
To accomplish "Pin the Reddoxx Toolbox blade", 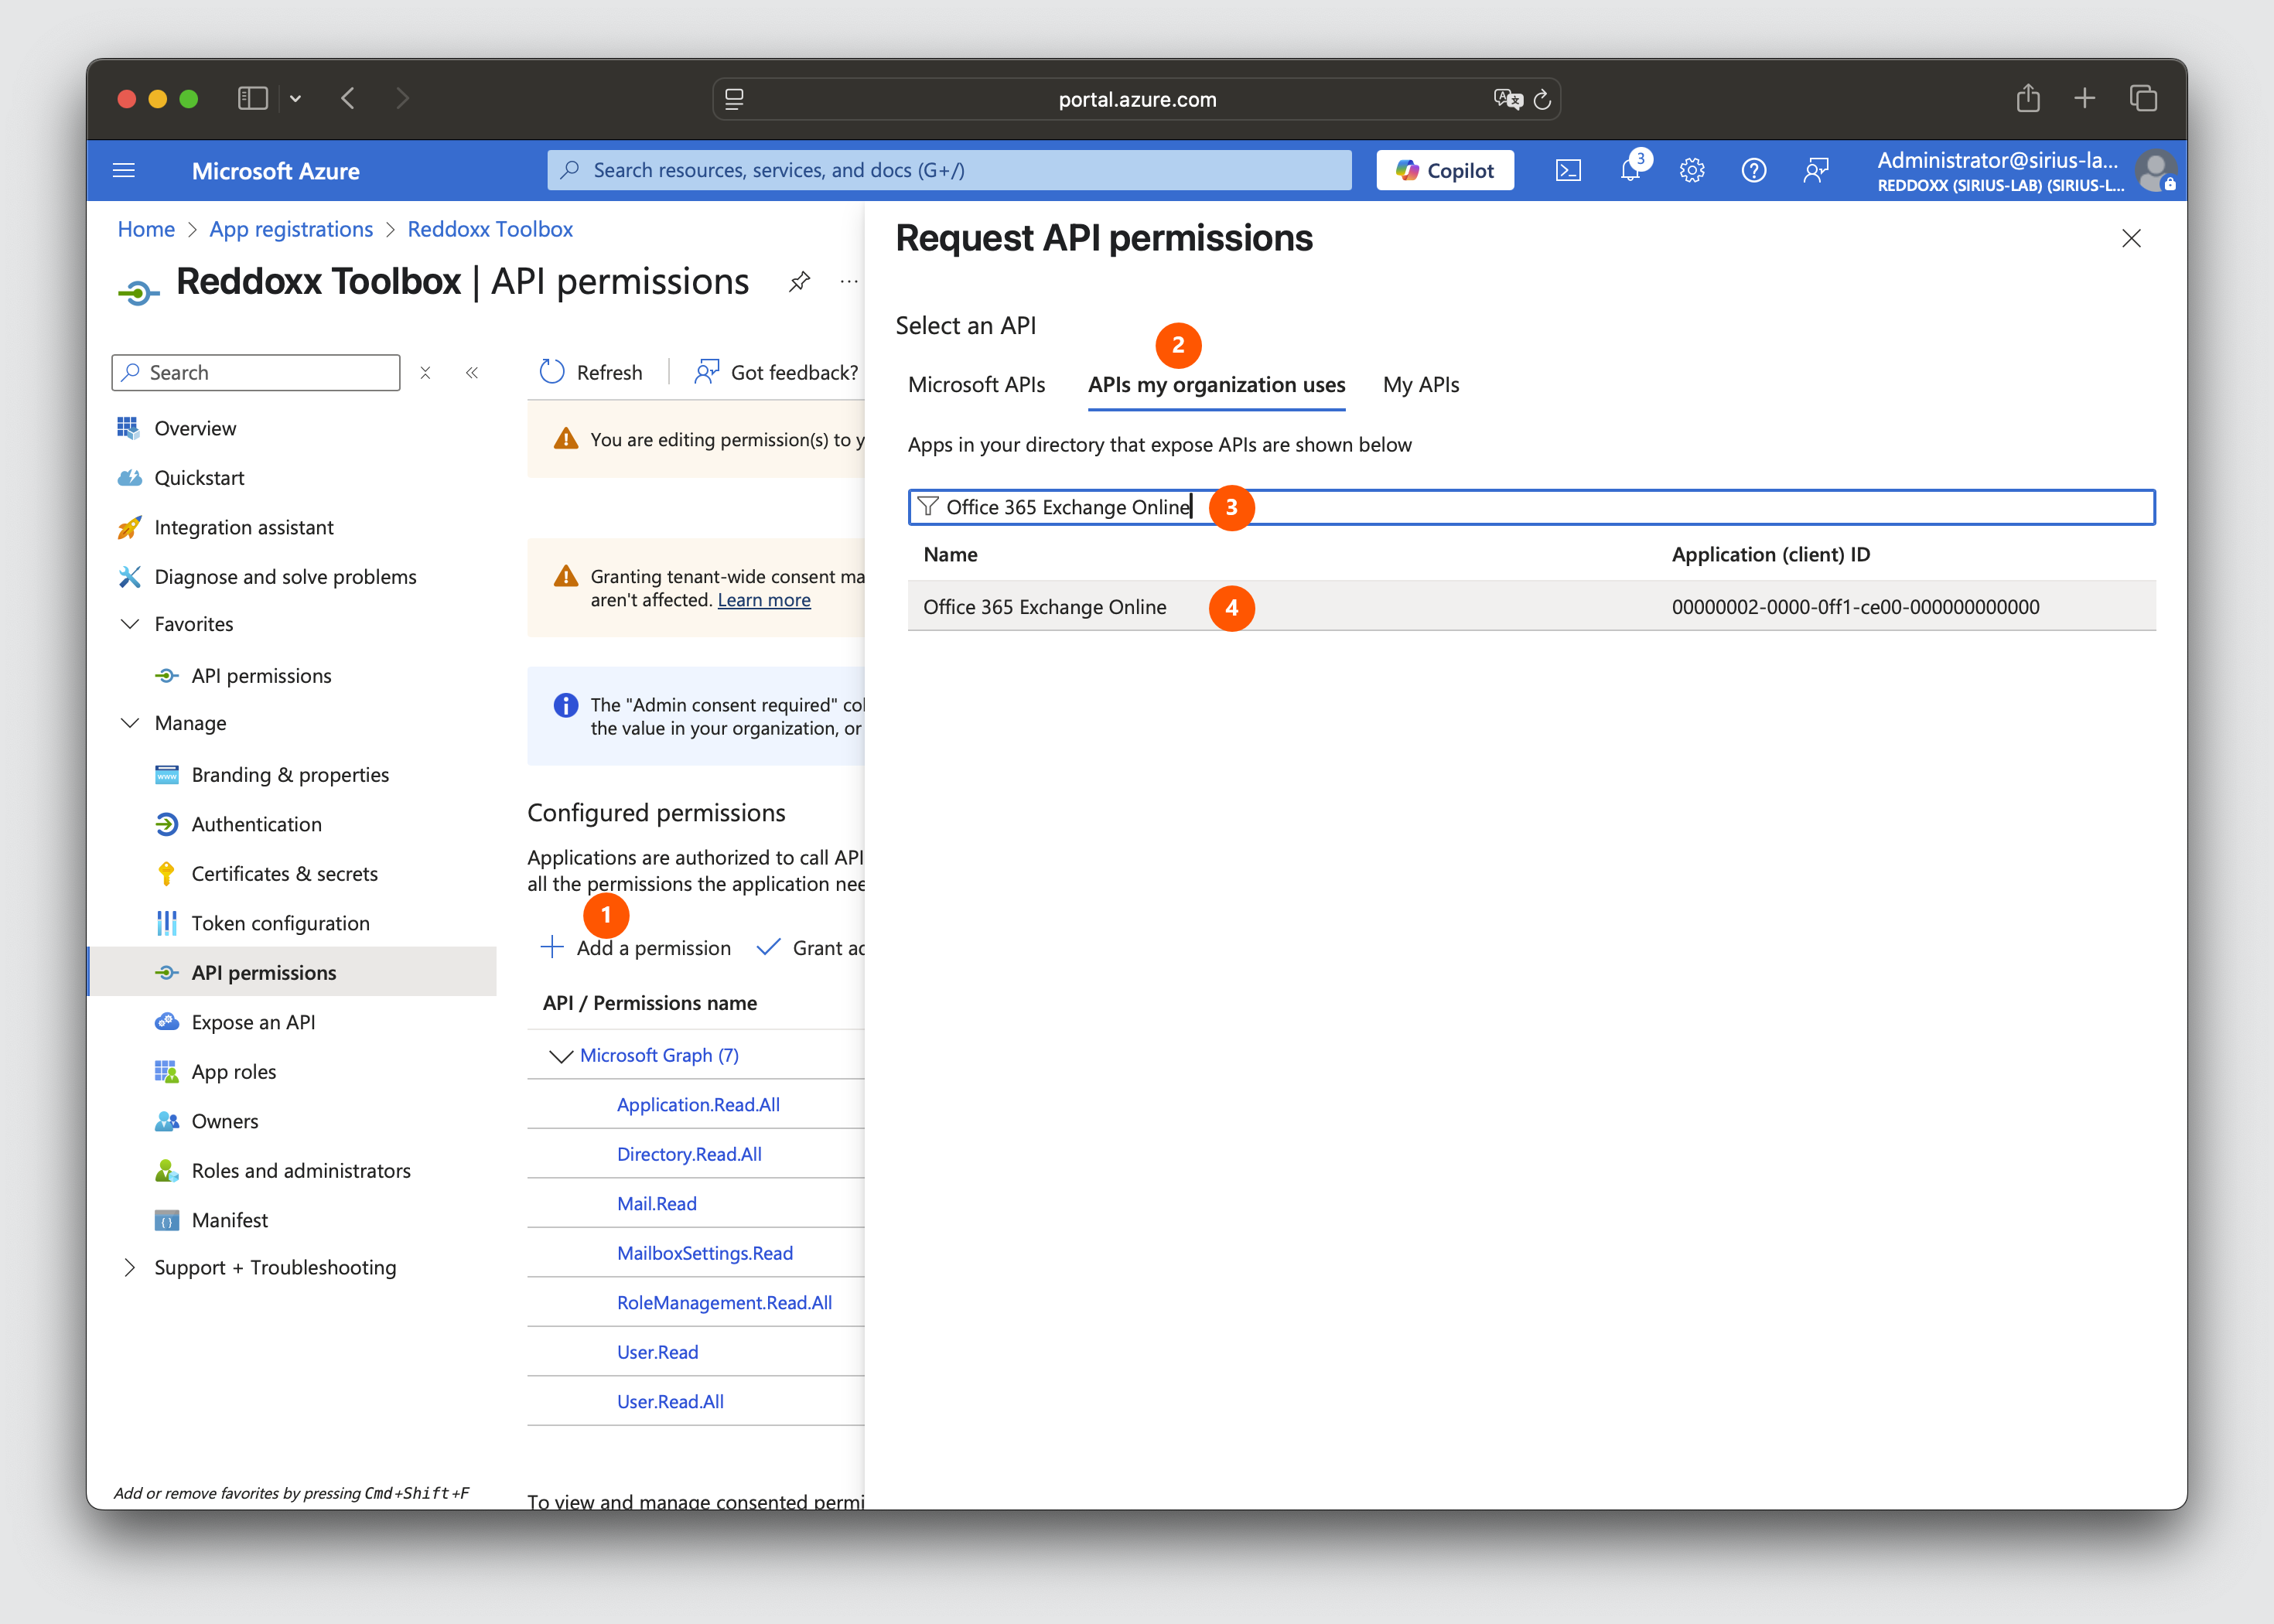I will point(799,282).
